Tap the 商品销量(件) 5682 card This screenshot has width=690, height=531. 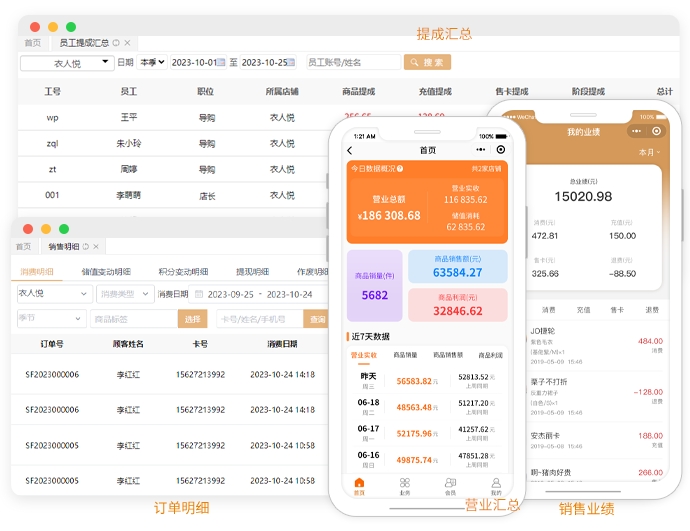point(374,286)
